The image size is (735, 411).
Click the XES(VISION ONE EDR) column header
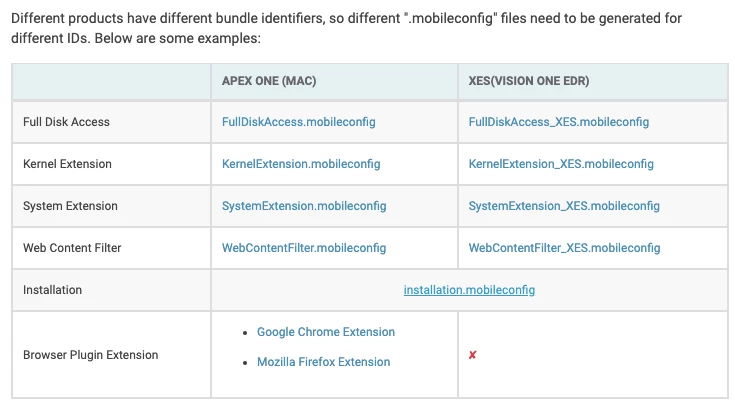click(529, 81)
